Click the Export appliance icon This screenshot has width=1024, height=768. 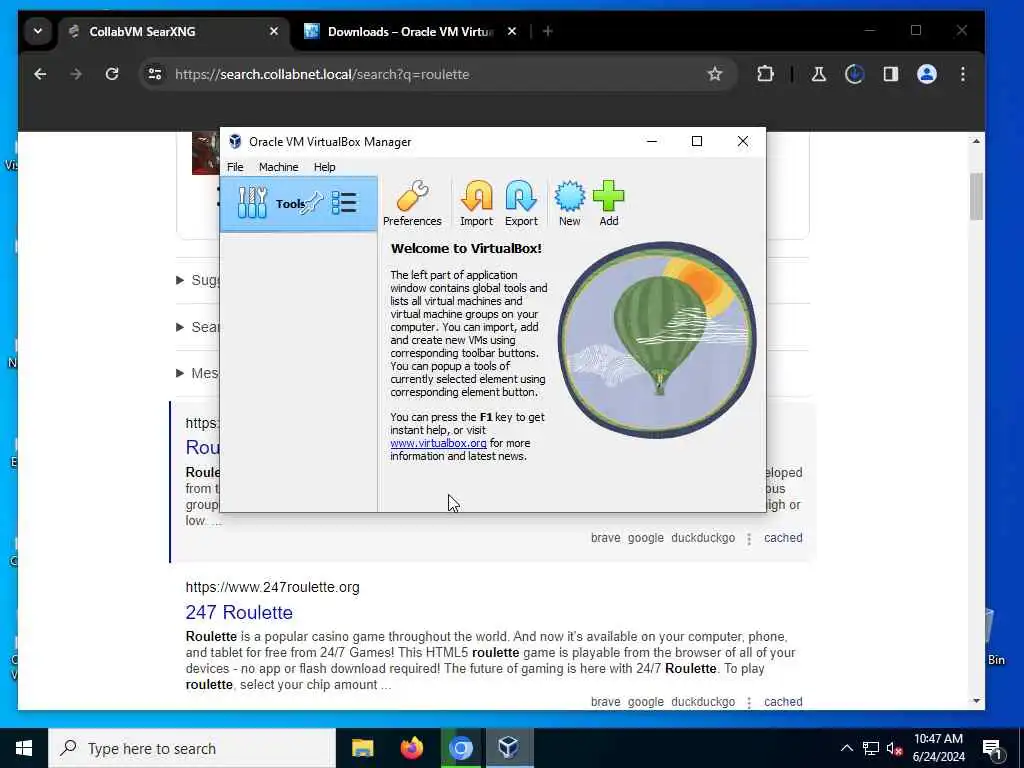coord(521,203)
